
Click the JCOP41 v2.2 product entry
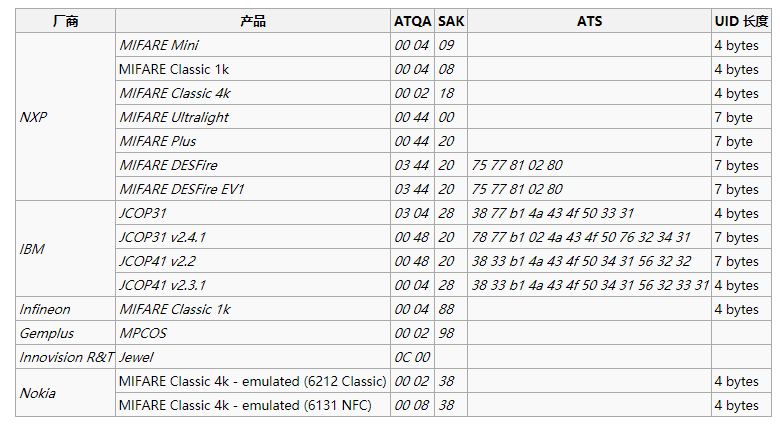(156, 261)
